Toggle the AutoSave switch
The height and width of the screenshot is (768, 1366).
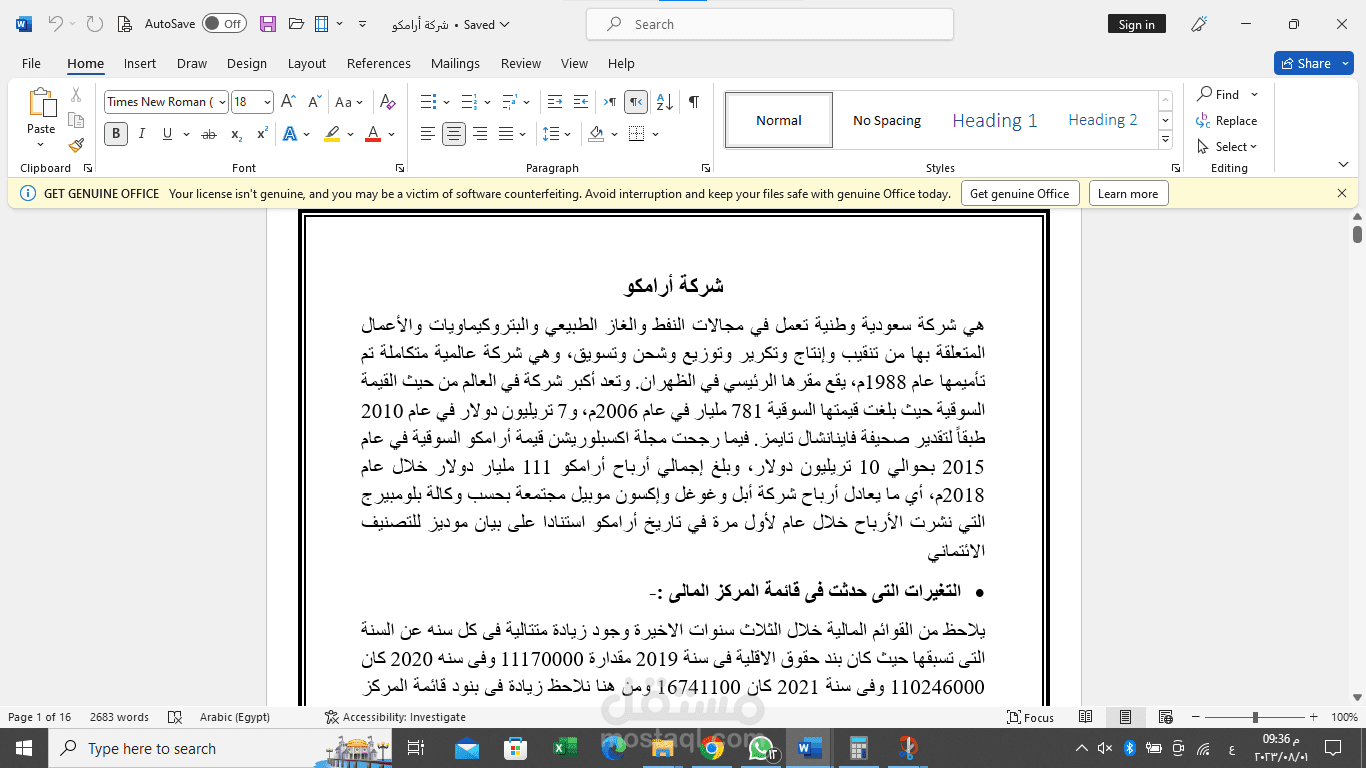point(224,24)
